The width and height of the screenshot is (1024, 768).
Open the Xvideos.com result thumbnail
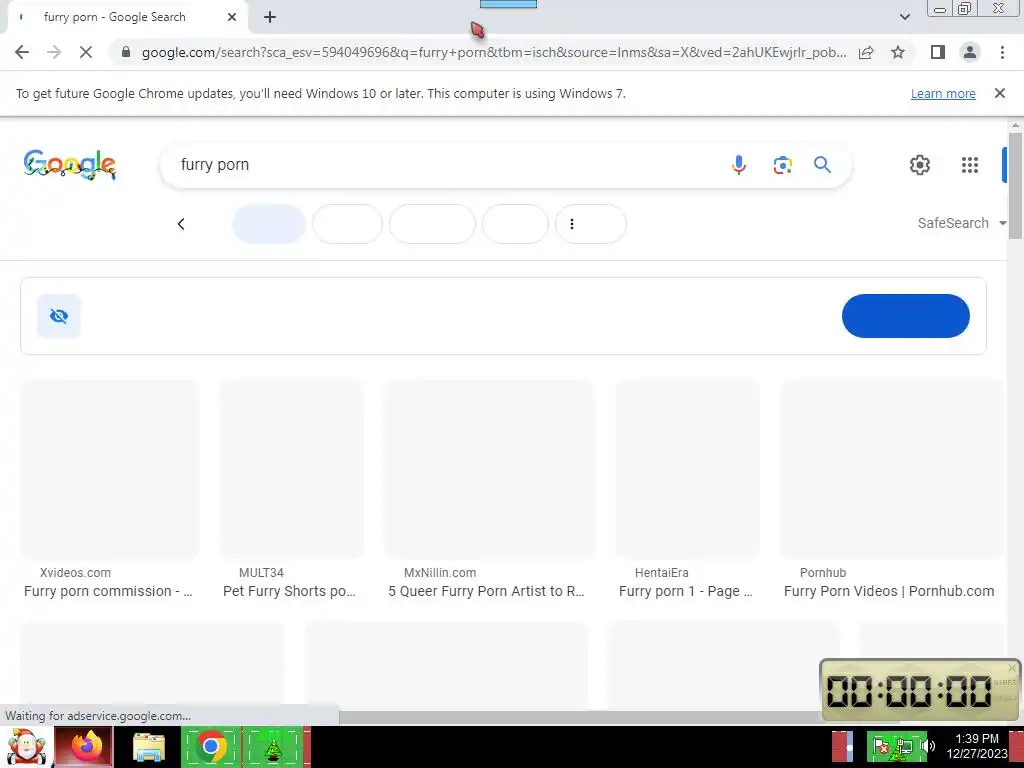pyautogui.click(x=110, y=469)
